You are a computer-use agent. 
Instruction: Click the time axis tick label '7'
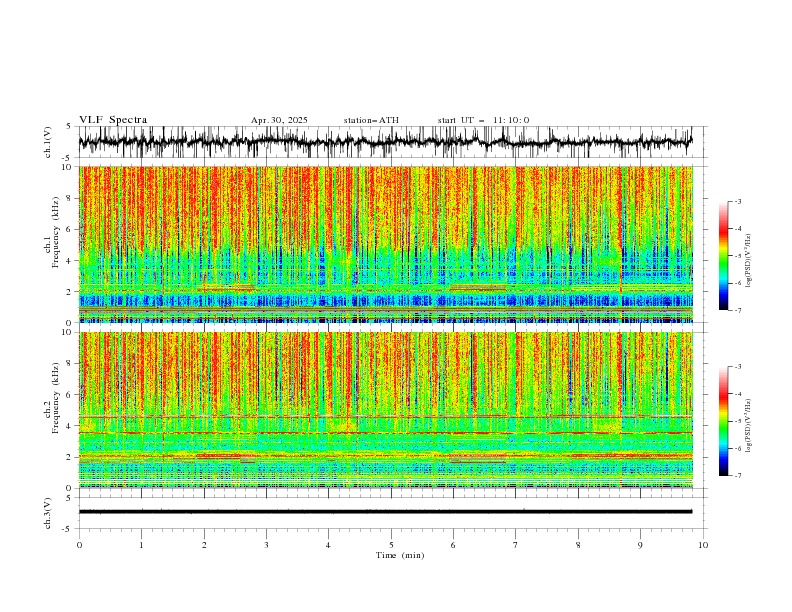coord(516,545)
